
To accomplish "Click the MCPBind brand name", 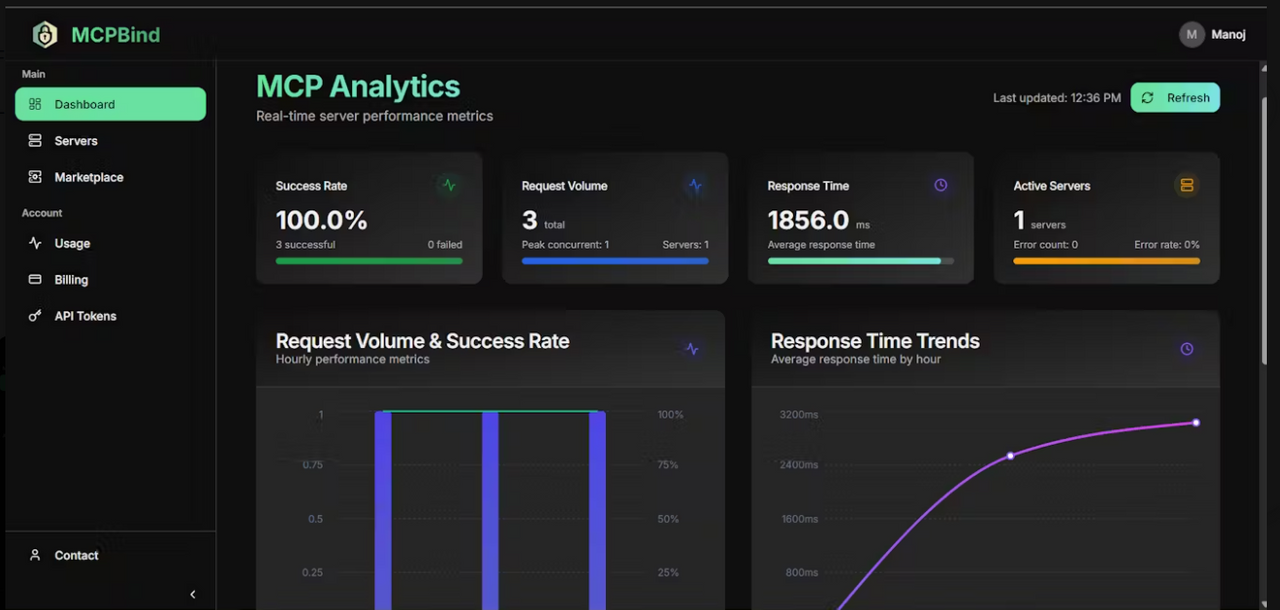I will 116,35.
